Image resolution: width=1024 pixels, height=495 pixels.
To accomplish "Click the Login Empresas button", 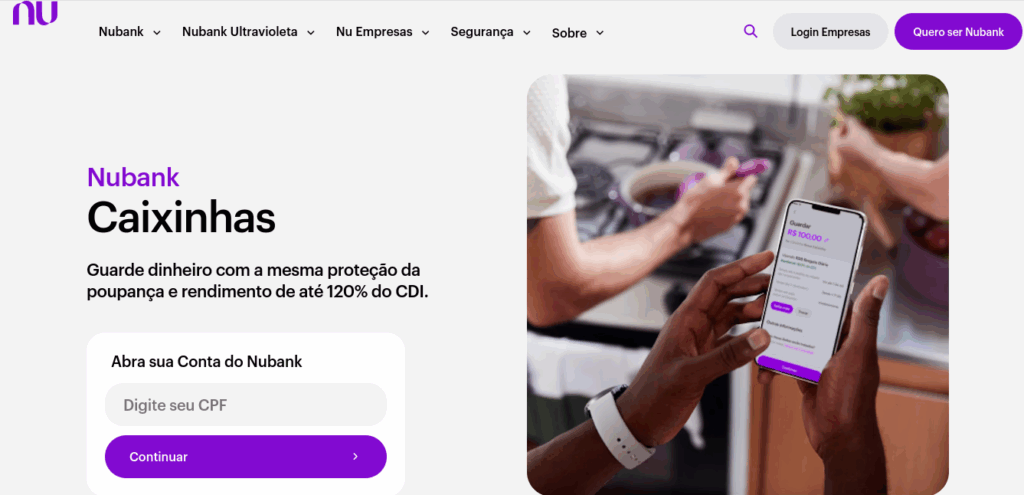I will coord(830,31).
